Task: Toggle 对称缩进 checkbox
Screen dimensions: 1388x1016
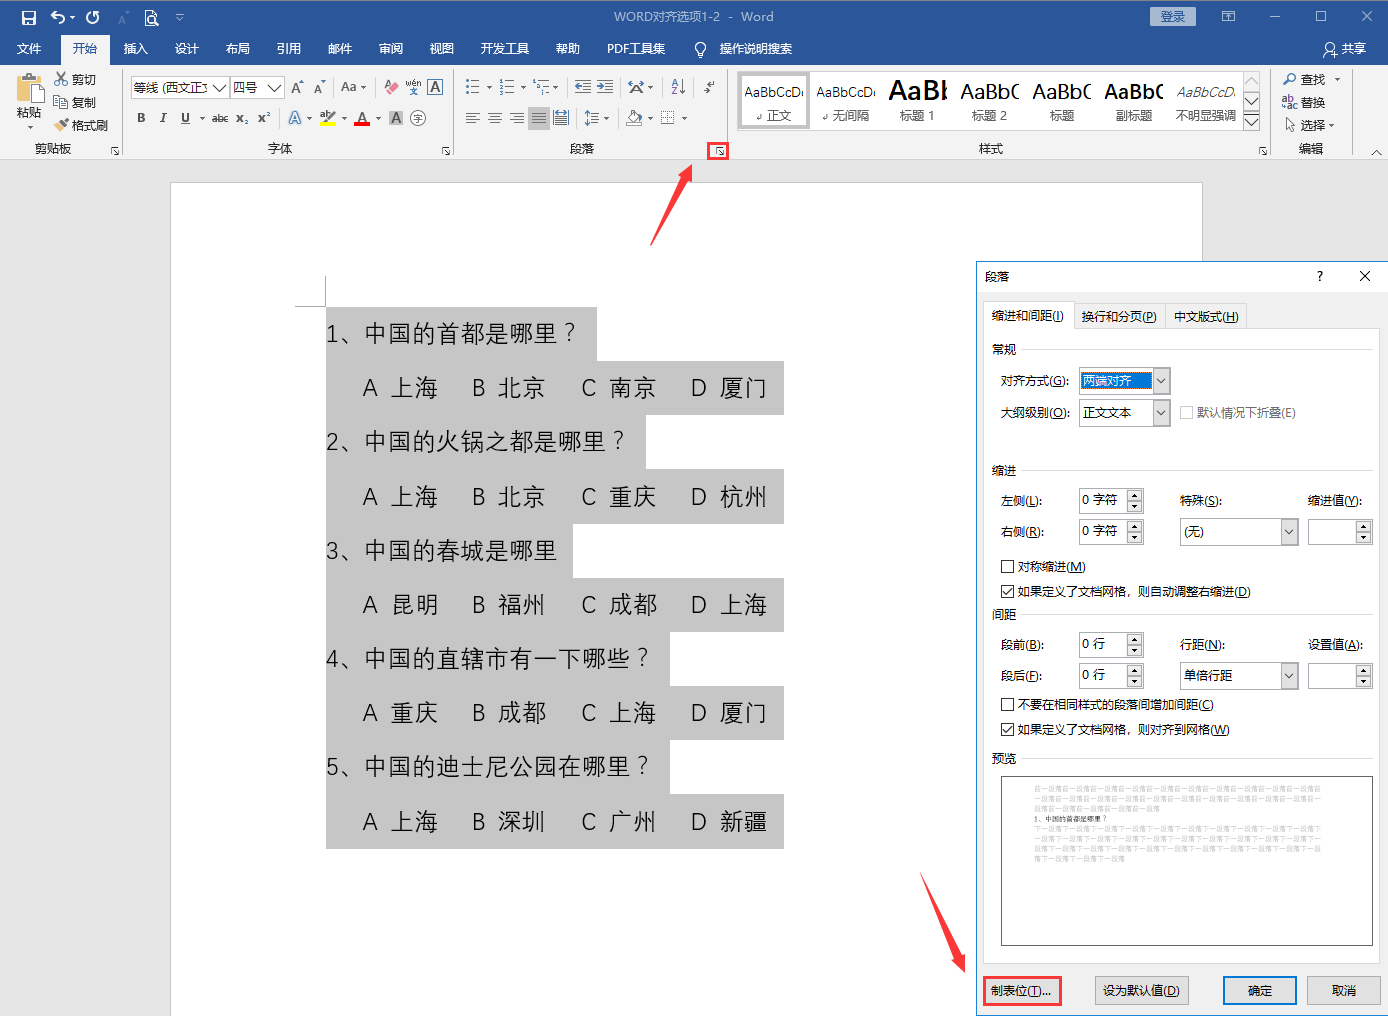Action: (x=1008, y=566)
